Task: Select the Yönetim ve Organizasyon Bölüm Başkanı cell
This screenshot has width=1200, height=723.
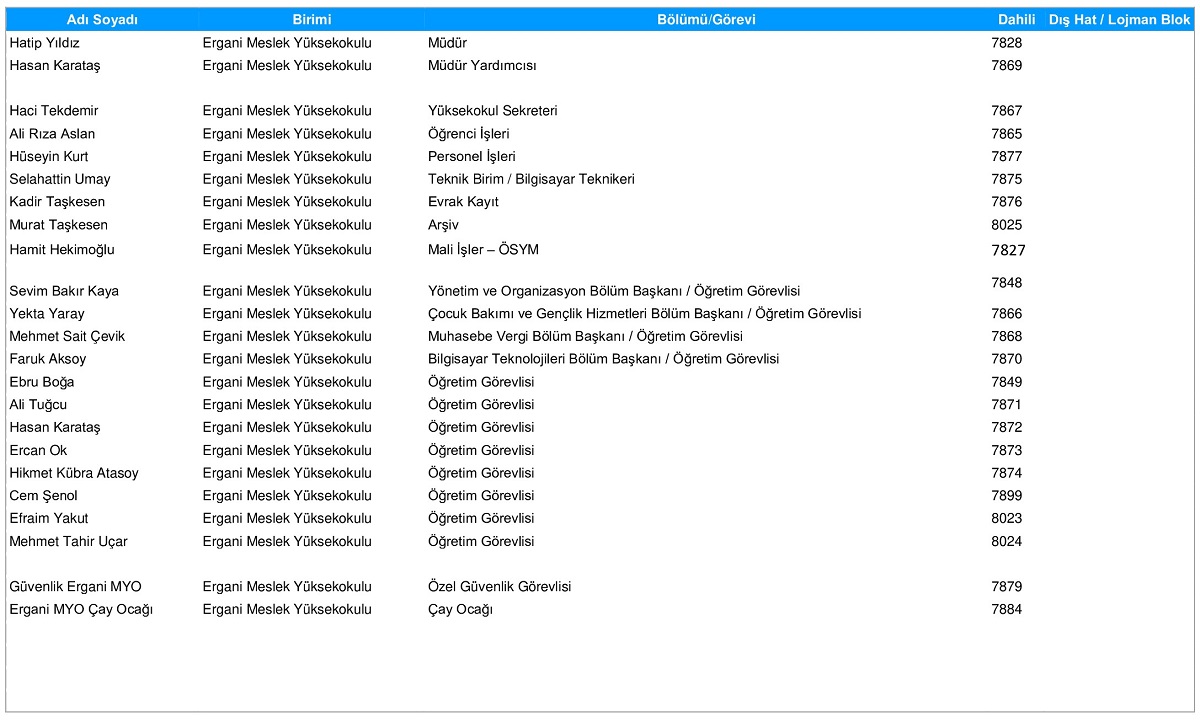Action: pos(614,291)
